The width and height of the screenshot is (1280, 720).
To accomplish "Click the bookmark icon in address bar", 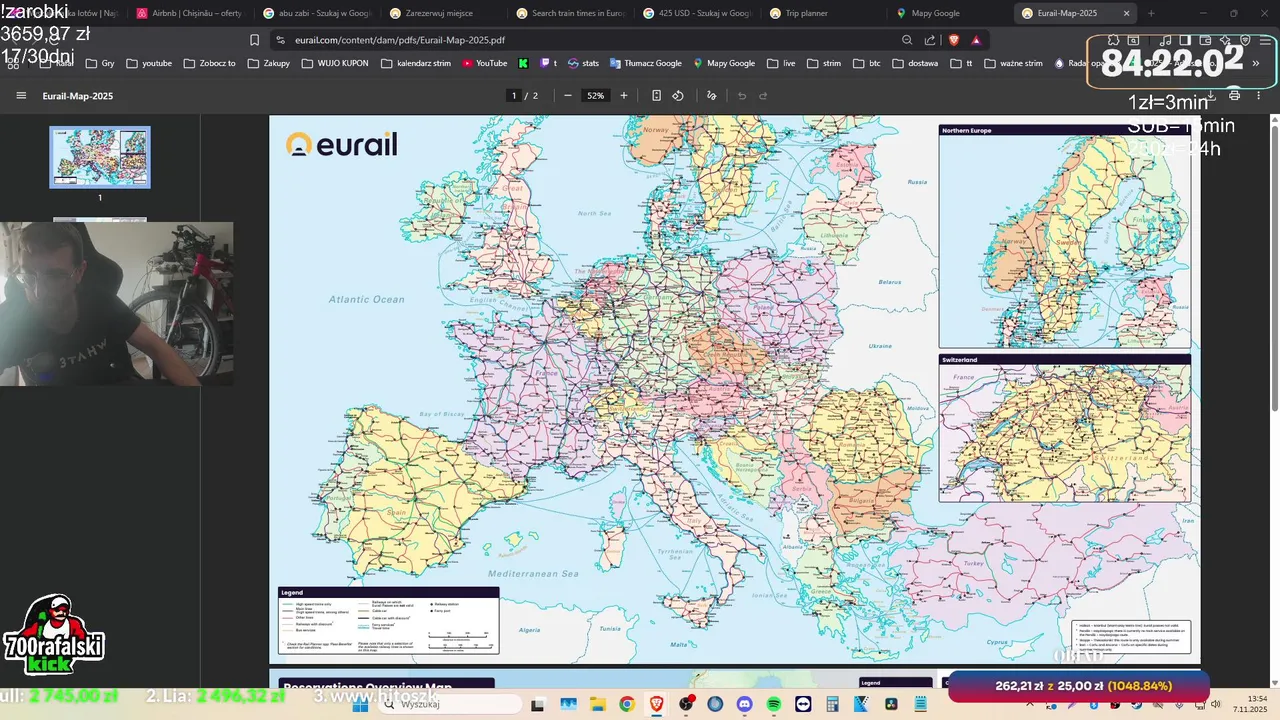I will point(254,40).
